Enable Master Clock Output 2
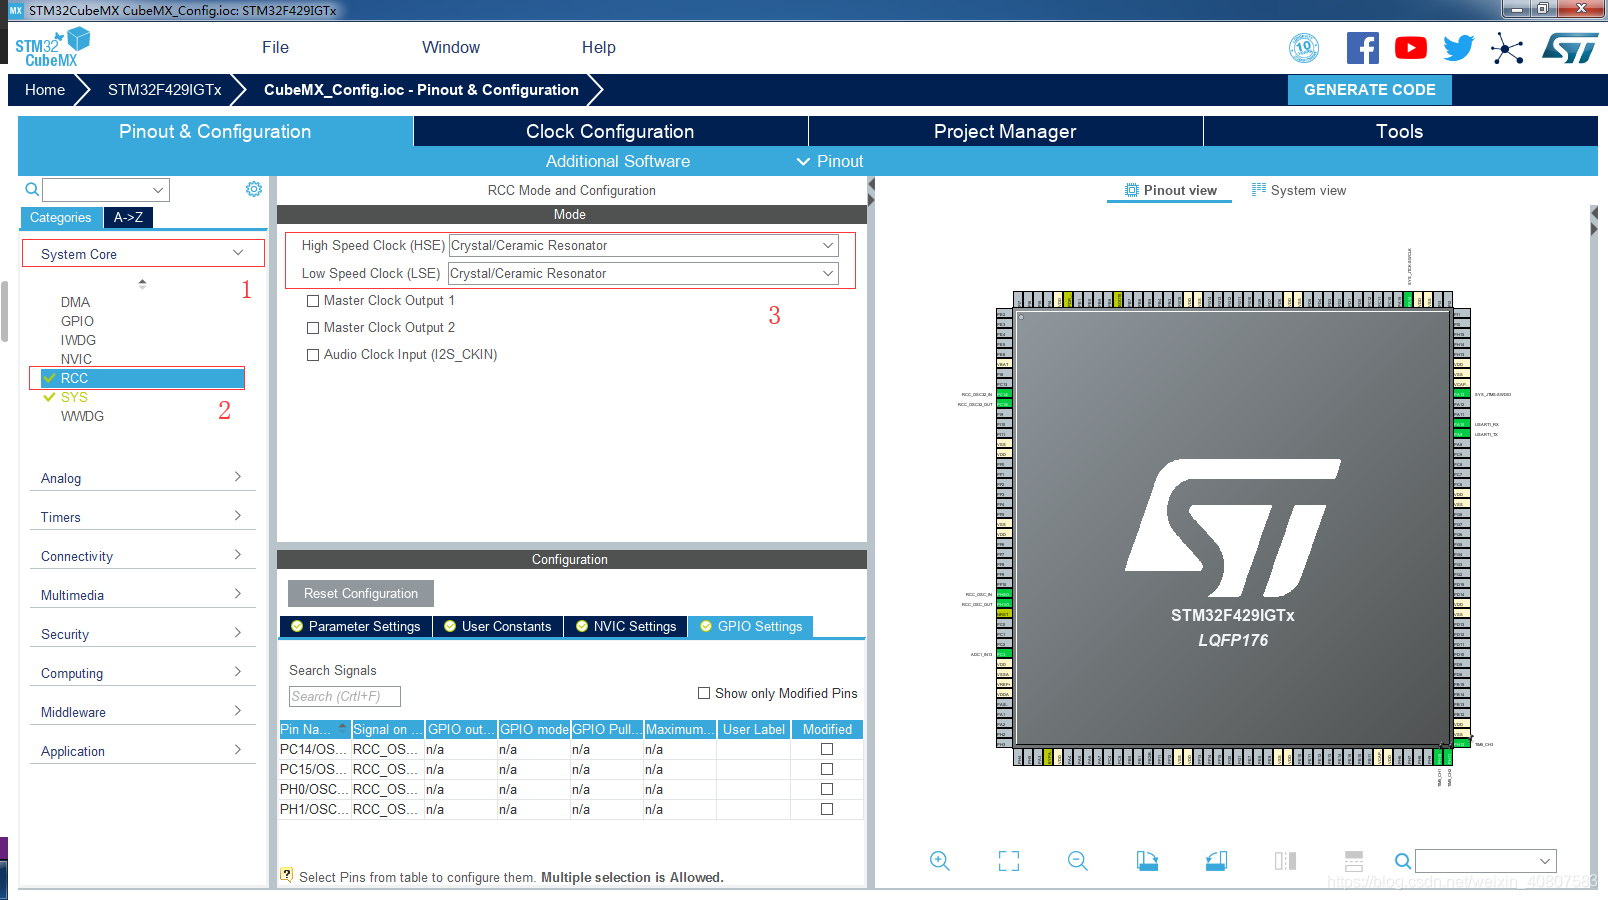Viewport: 1608px width, 900px height. (313, 328)
